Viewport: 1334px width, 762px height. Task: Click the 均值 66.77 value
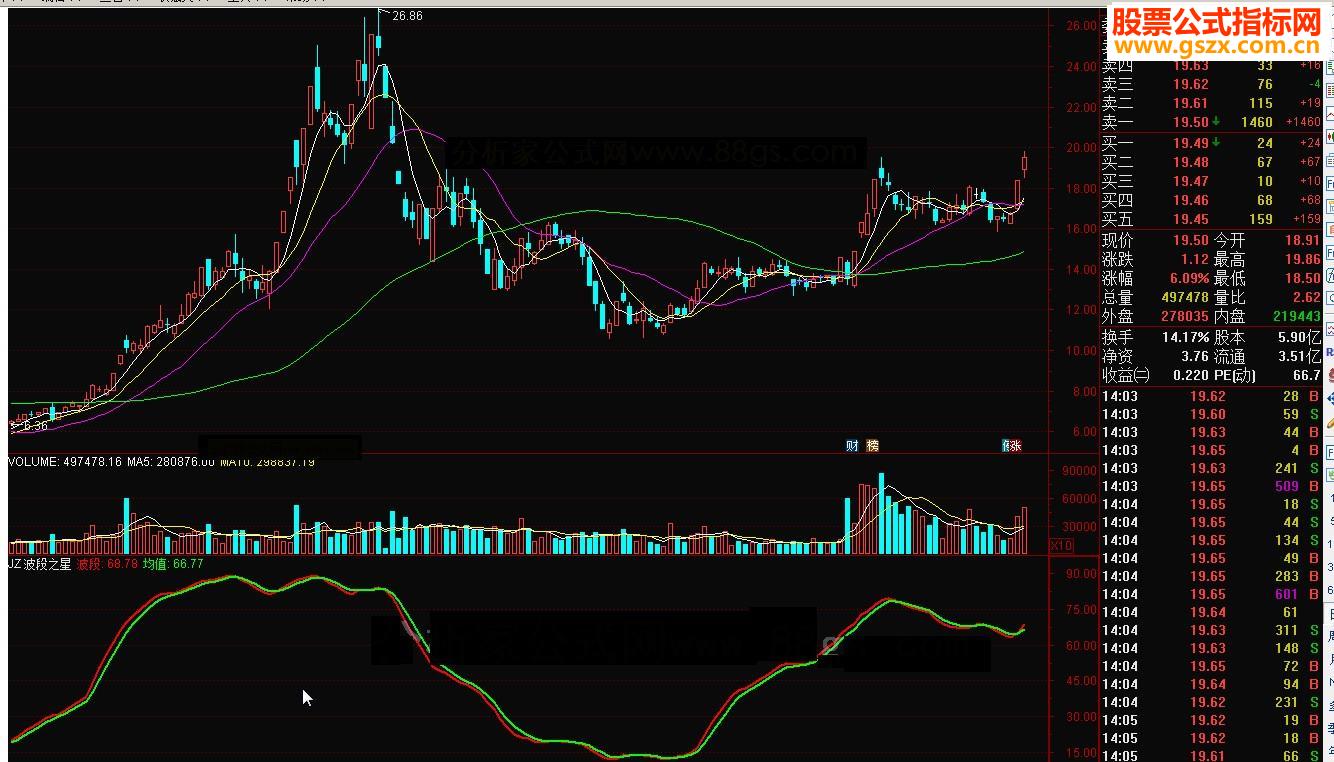pyautogui.click(x=173, y=564)
